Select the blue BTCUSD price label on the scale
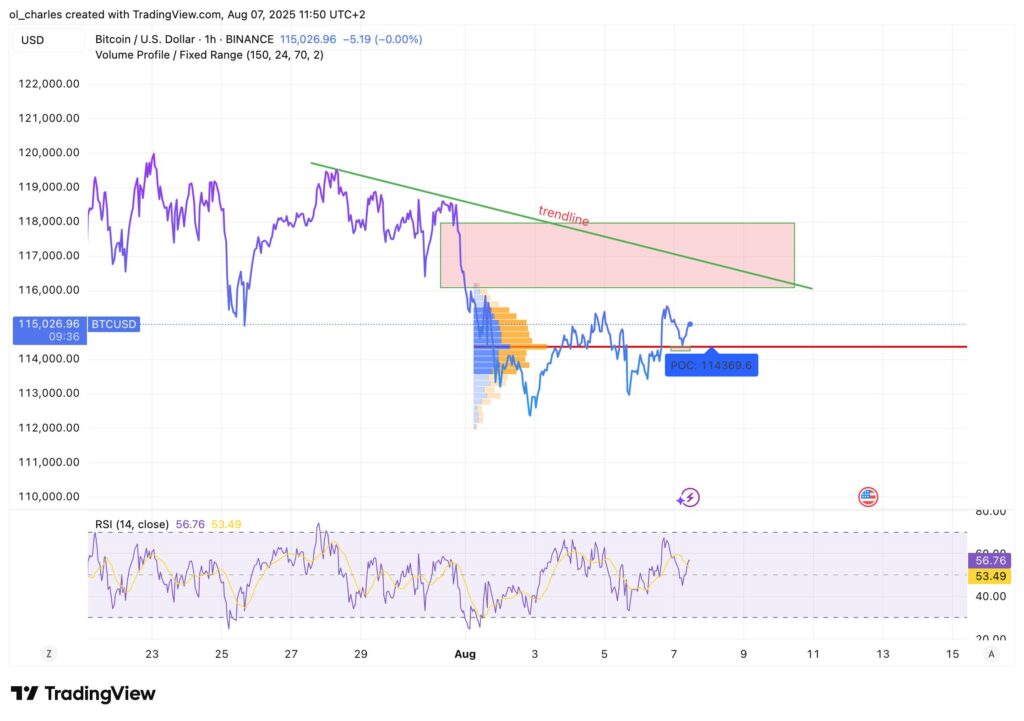 point(113,324)
